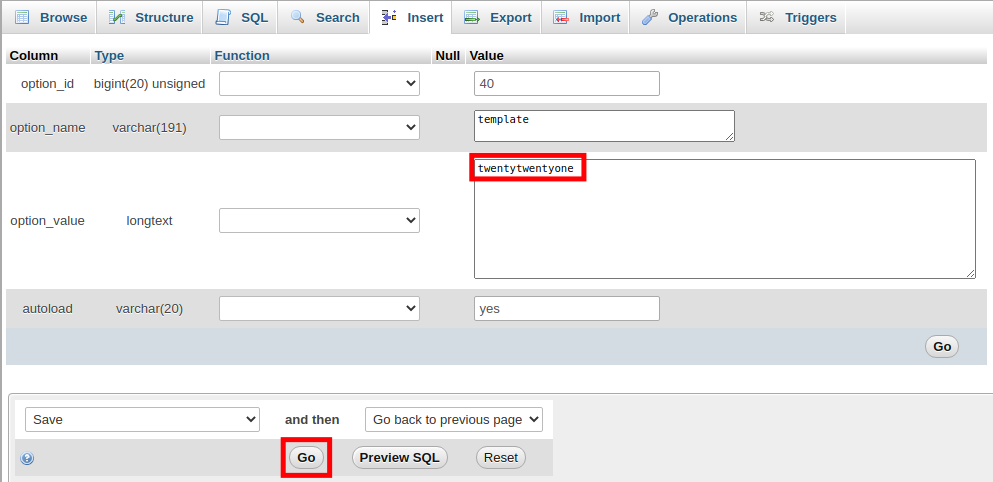Click the 'varchar(20)' type text
This screenshot has height=482, width=993.
click(x=149, y=309)
